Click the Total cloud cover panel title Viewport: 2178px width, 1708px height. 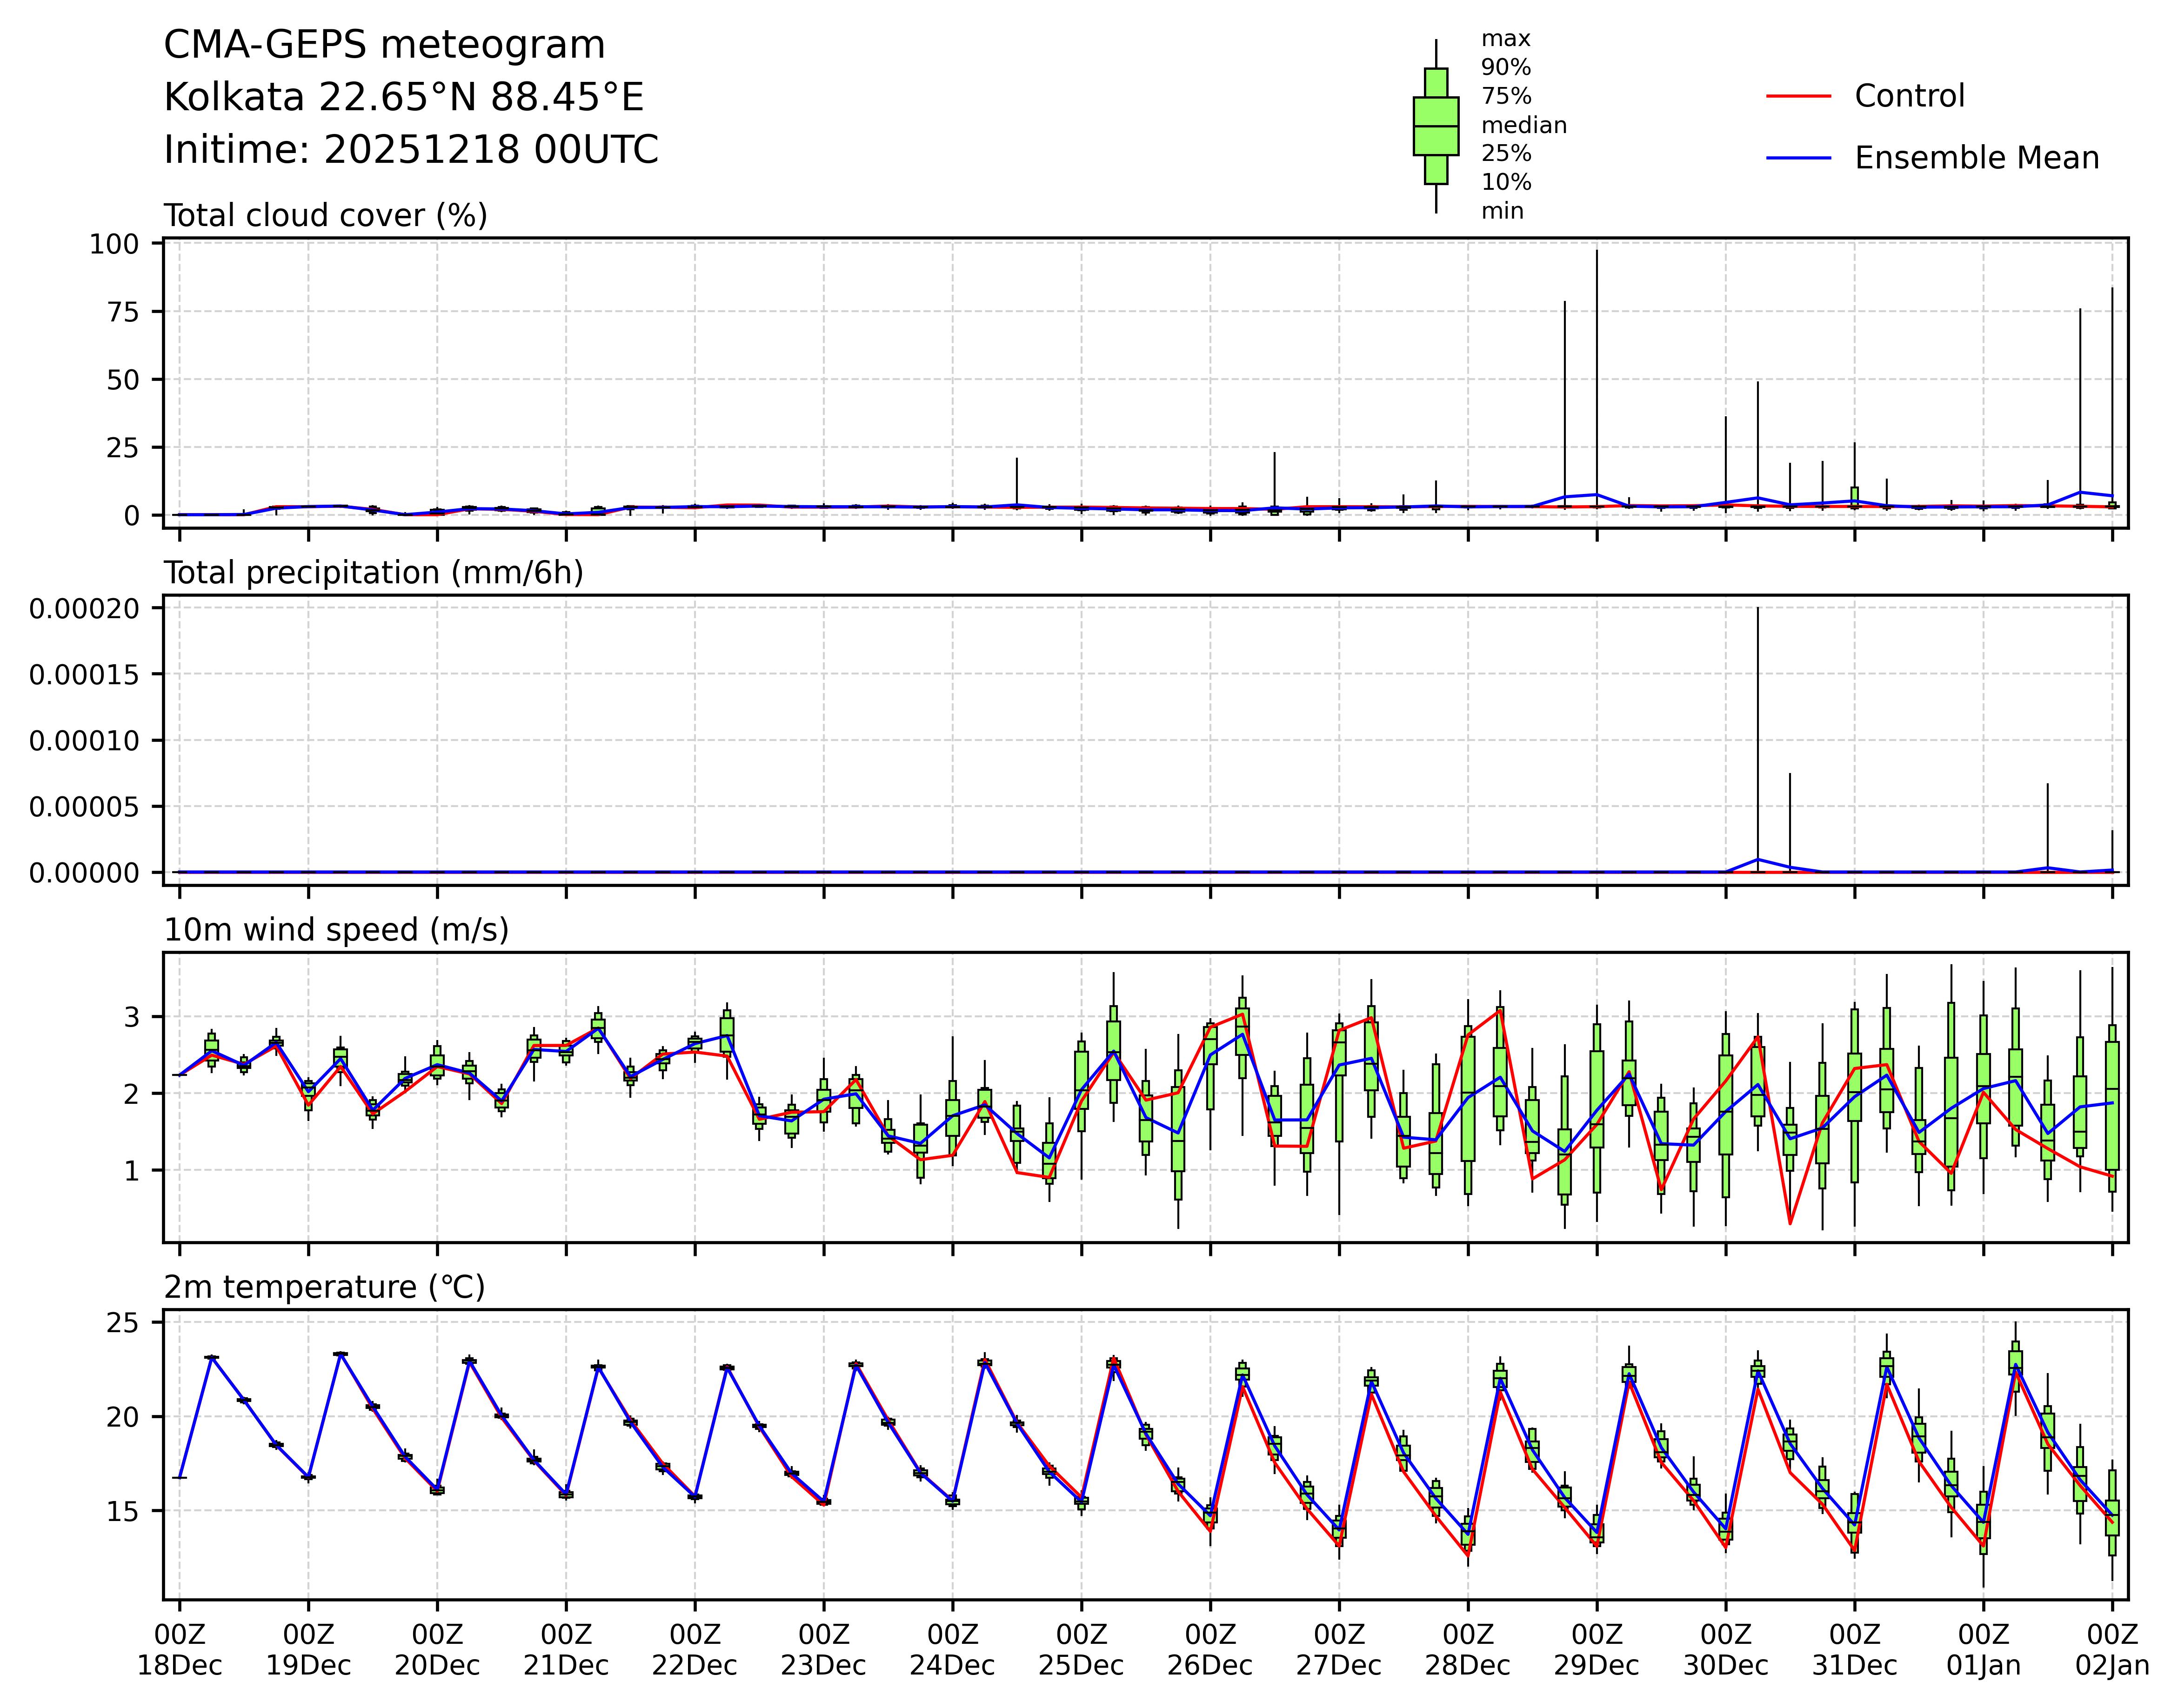(x=325, y=216)
